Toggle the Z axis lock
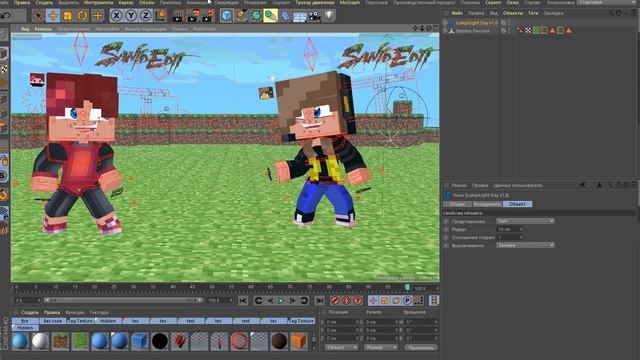The height and width of the screenshot is (360, 640). pos(145,16)
